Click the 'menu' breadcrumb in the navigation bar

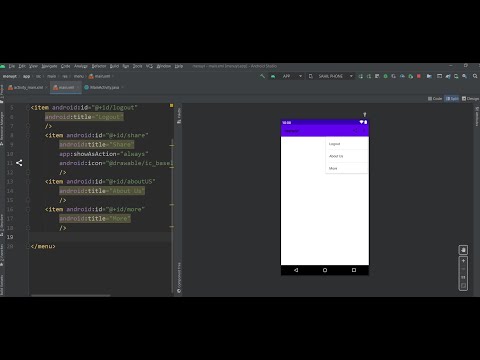tap(79, 76)
